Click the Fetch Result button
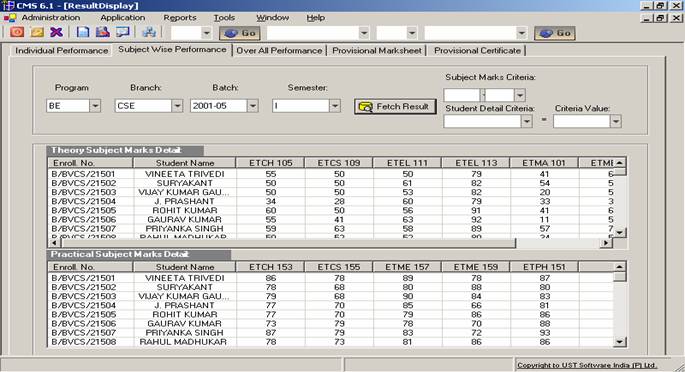 (395, 107)
